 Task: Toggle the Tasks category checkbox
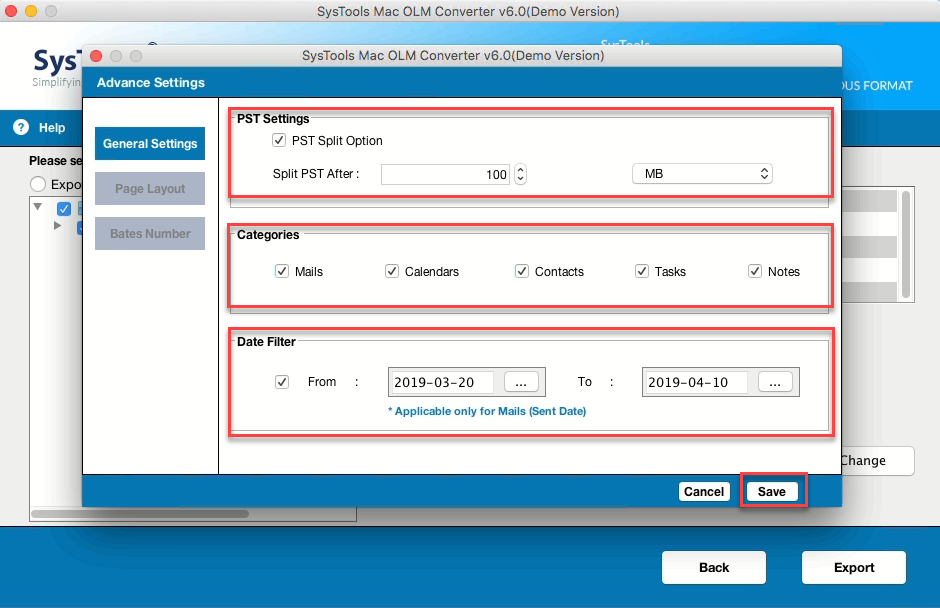pyautogui.click(x=642, y=271)
